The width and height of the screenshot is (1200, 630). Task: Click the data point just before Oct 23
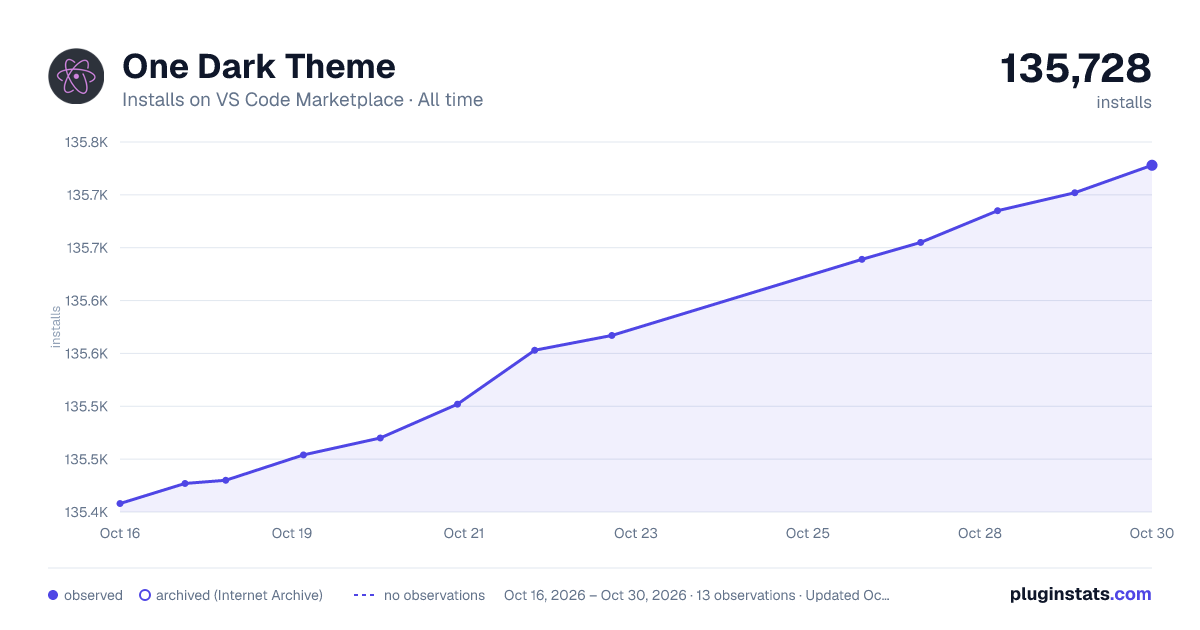(612, 335)
